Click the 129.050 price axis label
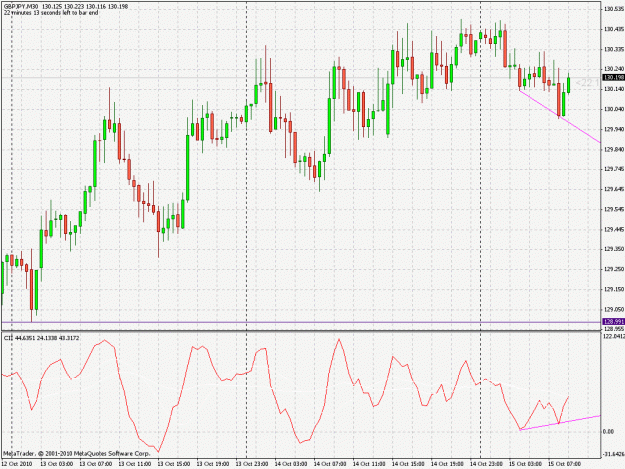625x469 pixels. [x=614, y=310]
